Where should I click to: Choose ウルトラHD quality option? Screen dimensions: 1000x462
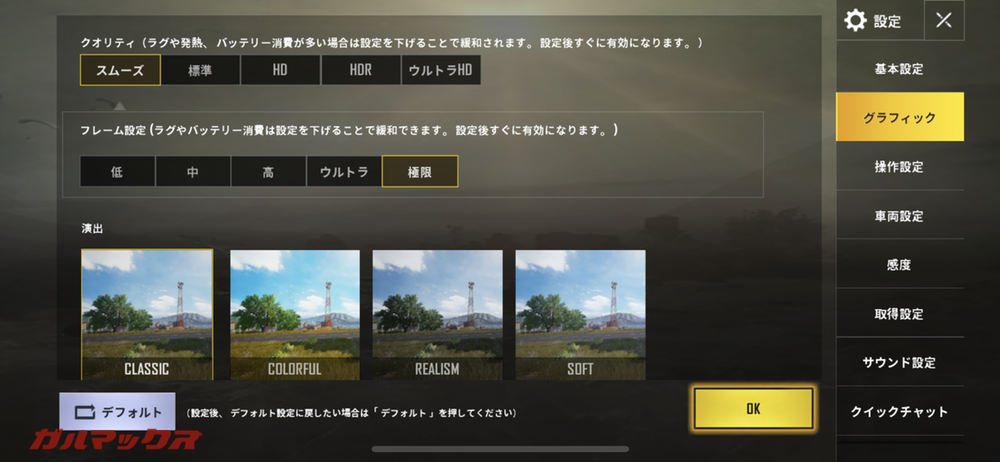pyautogui.click(x=441, y=70)
